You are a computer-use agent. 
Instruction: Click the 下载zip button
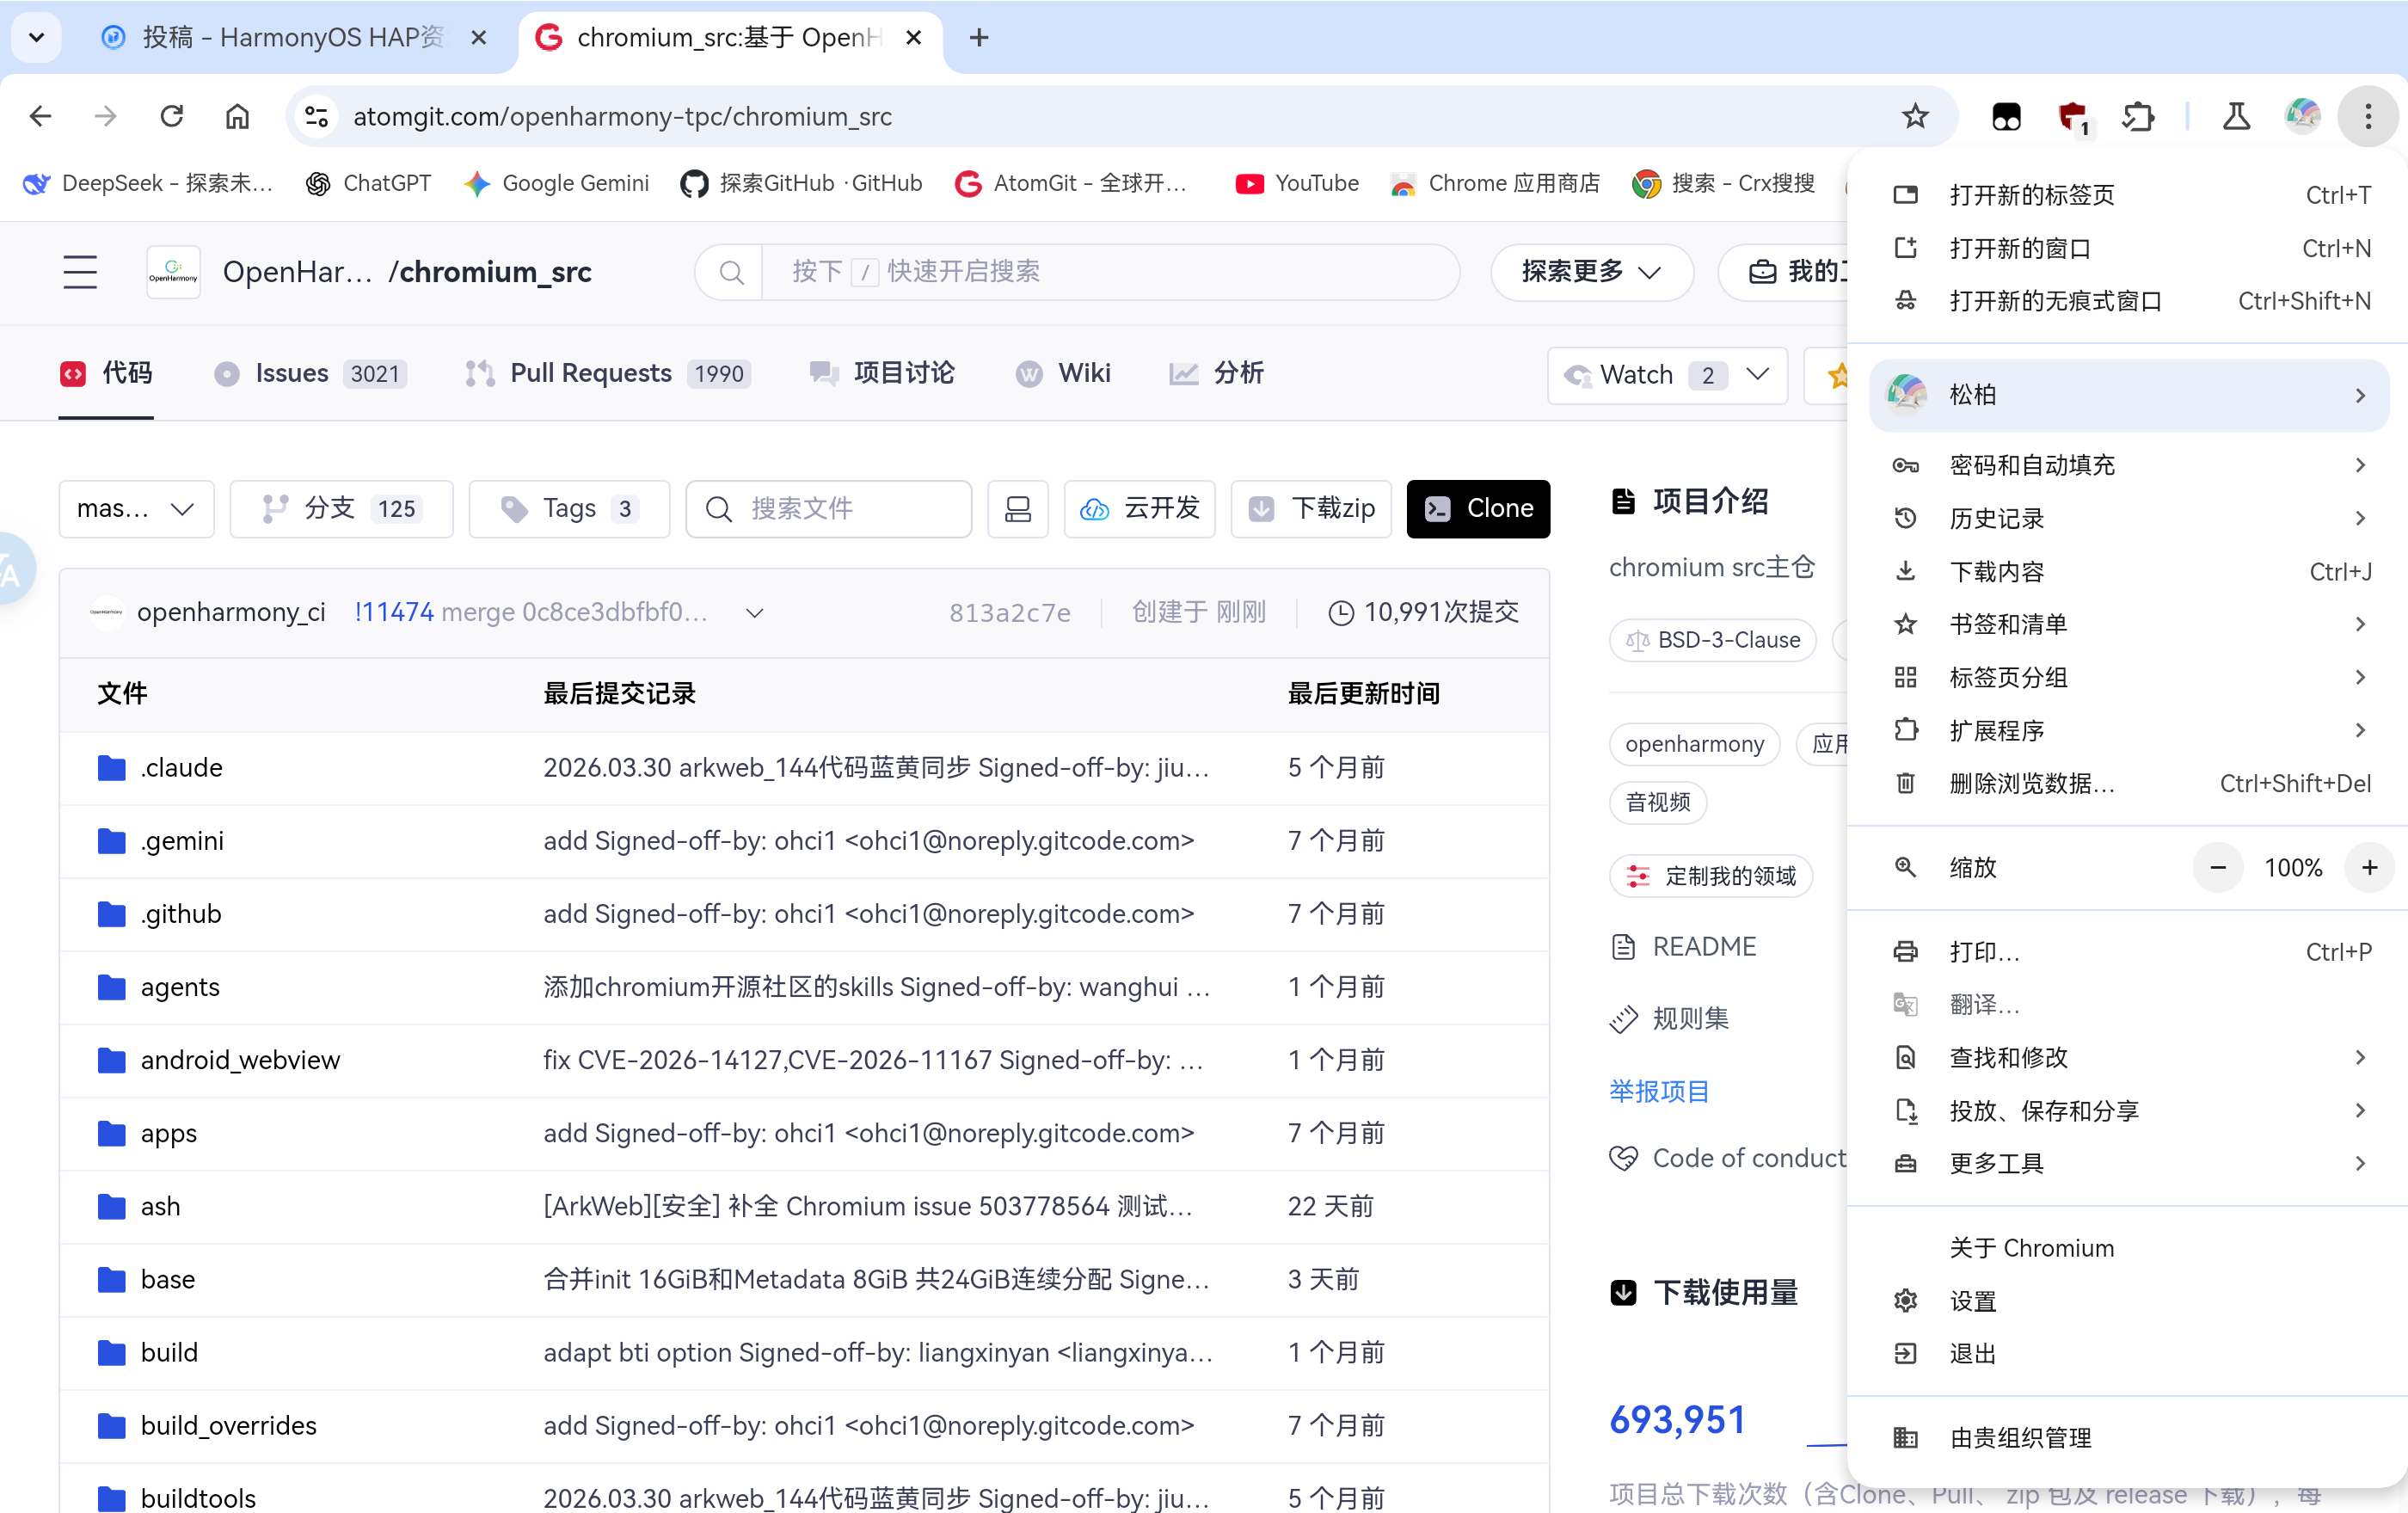(x=1311, y=509)
